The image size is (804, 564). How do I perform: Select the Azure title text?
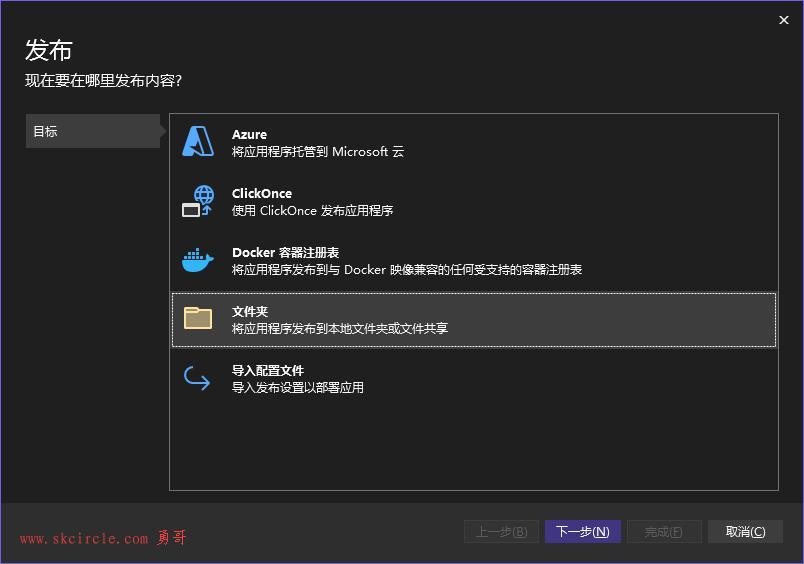(249, 134)
